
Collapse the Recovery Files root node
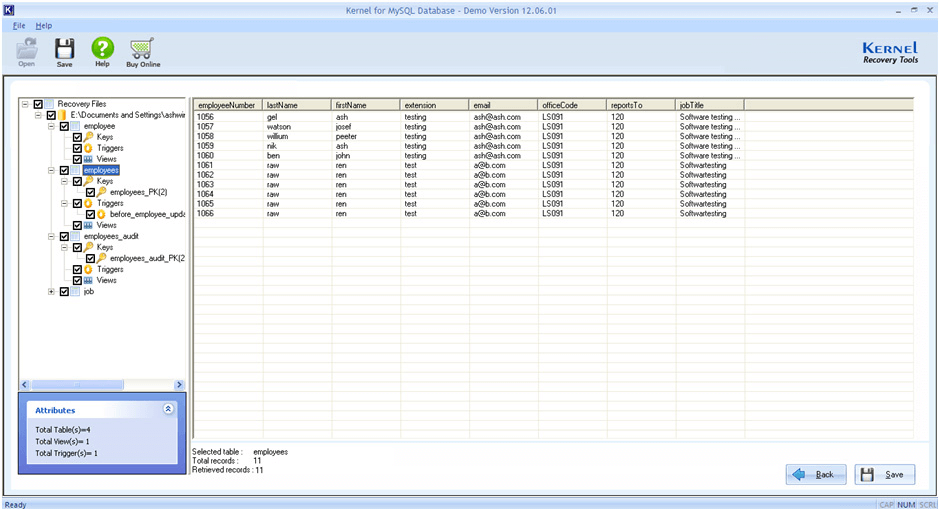pos(25,104)
